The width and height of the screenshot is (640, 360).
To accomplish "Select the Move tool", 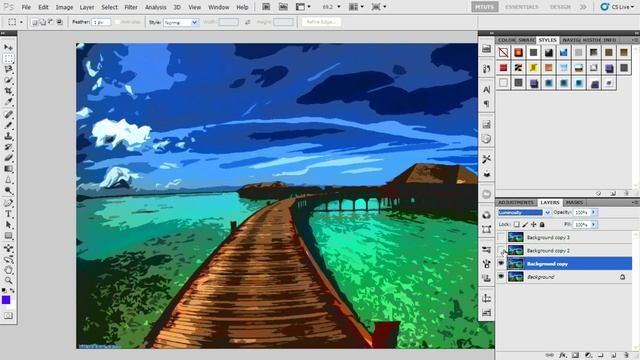I will tap(8, 48).
